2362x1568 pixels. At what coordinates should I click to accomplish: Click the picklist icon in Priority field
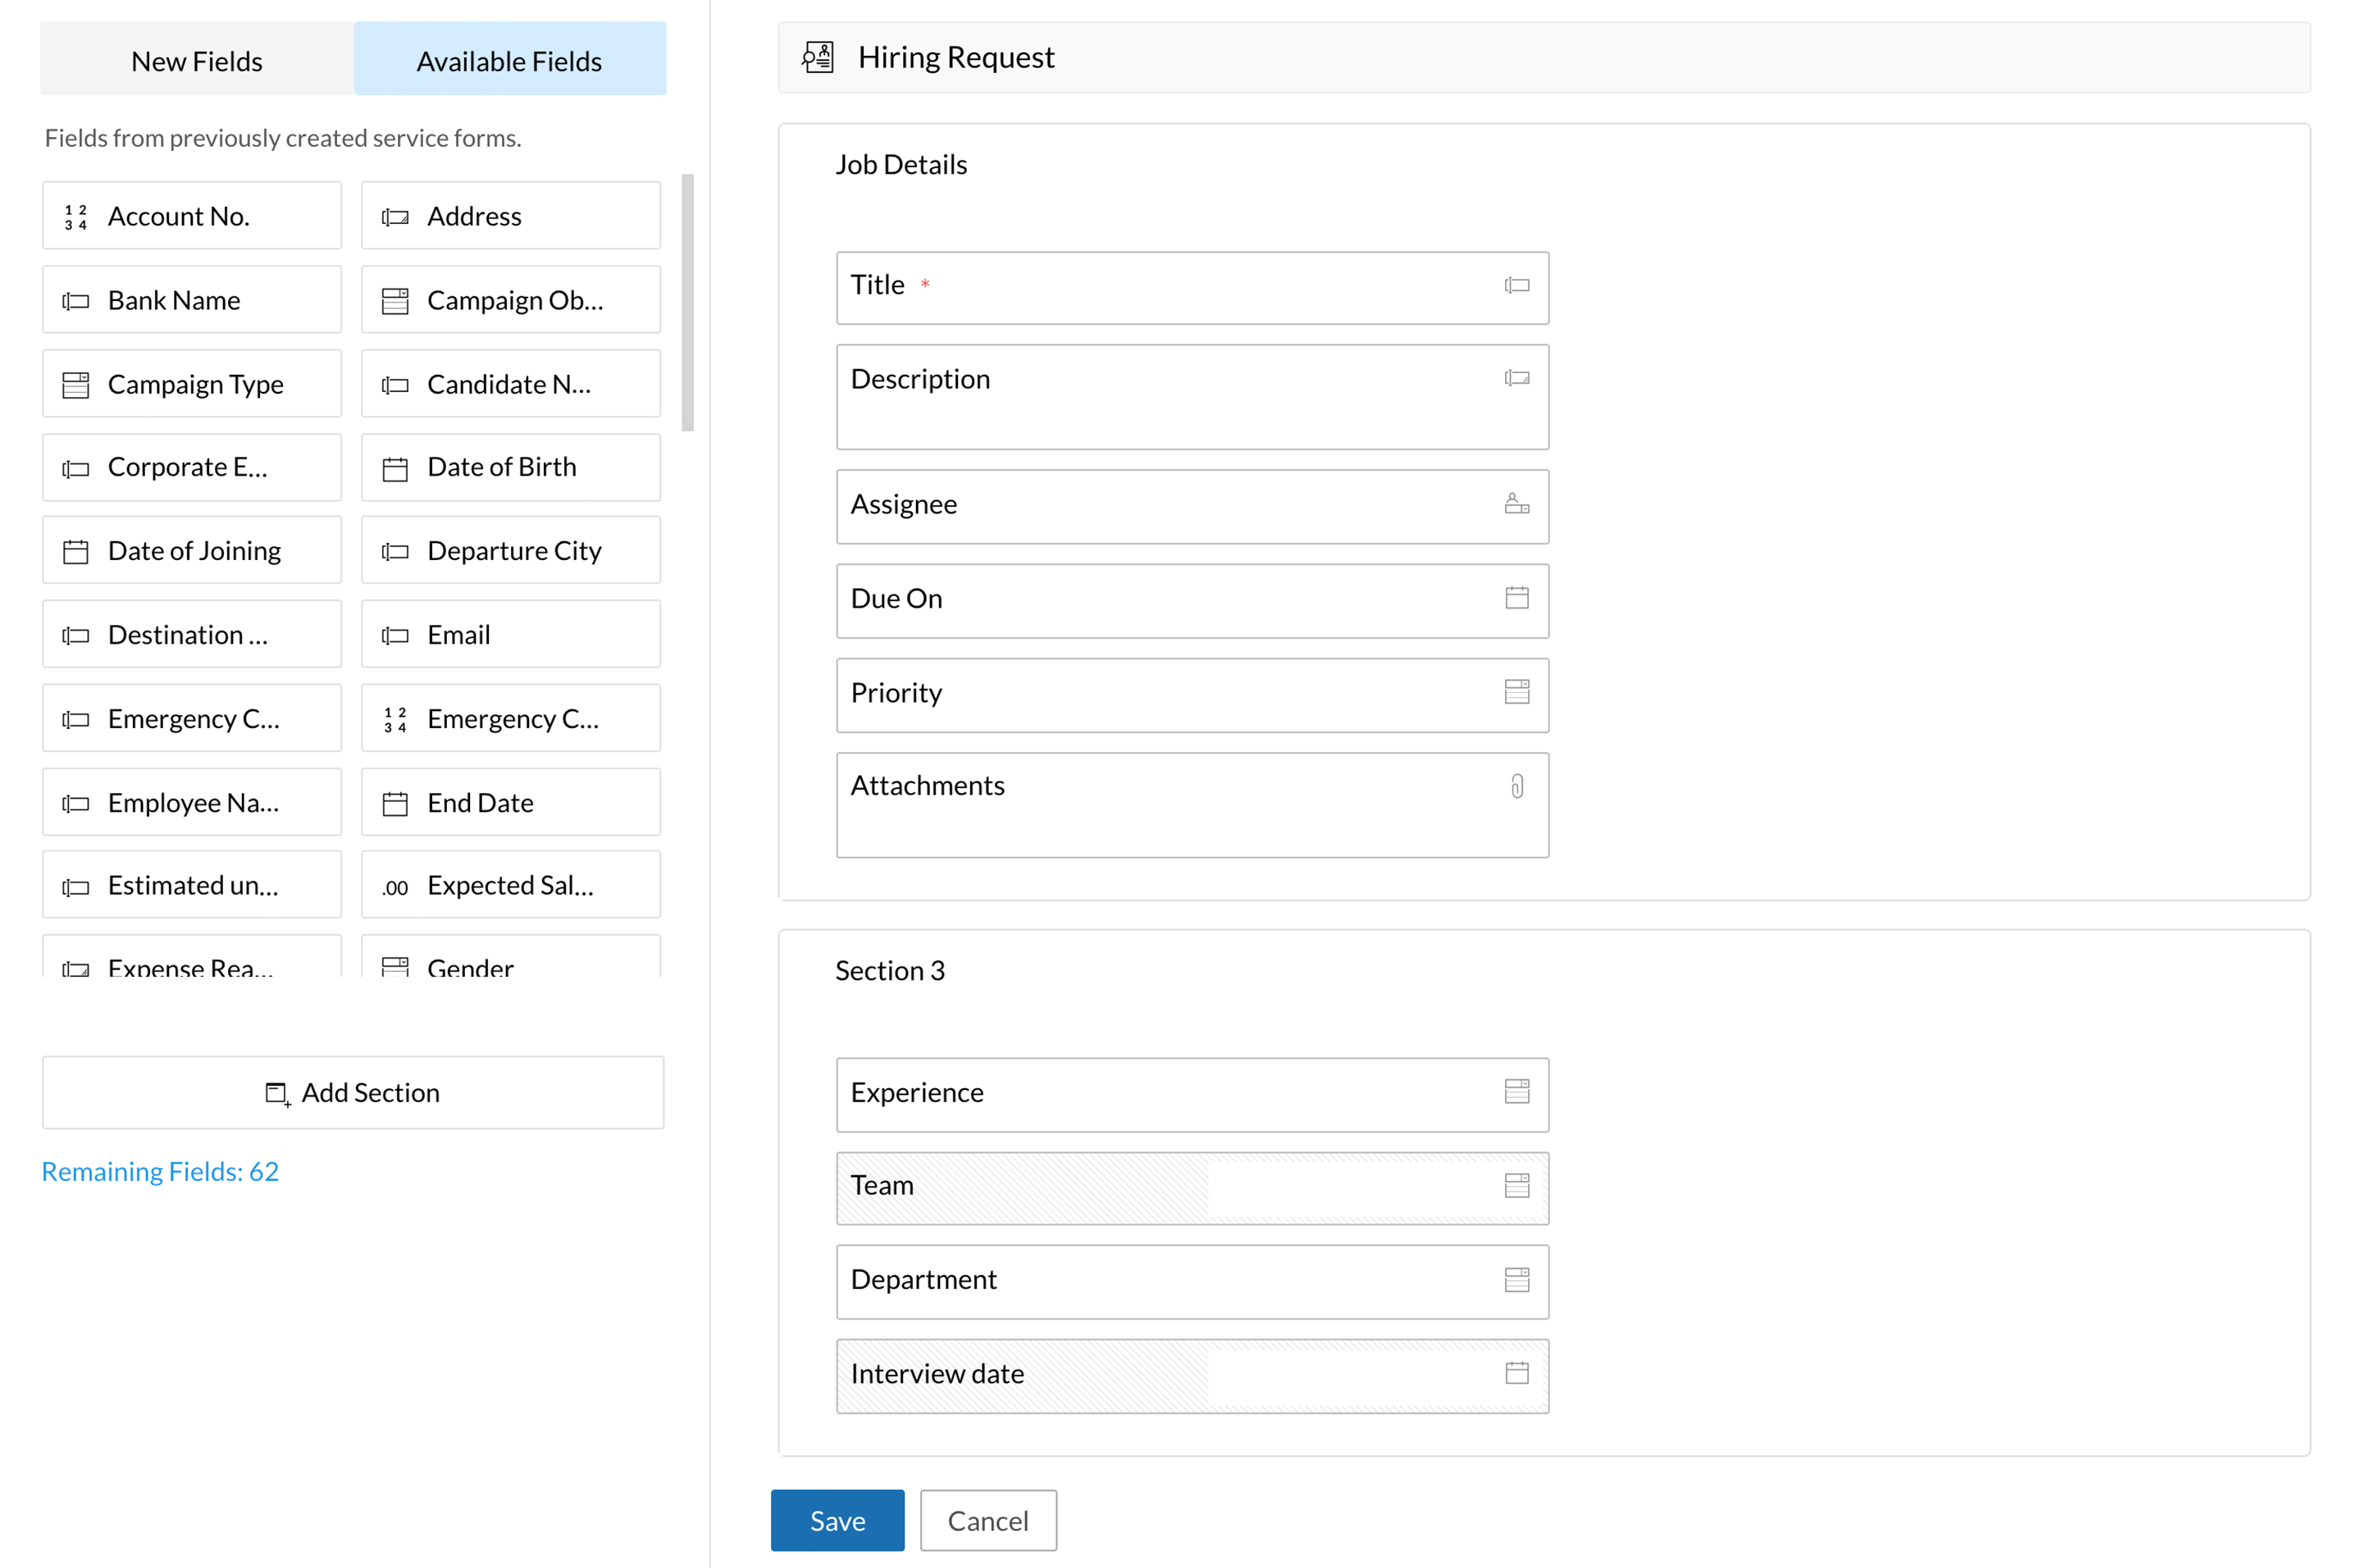tap(1516, 692)
